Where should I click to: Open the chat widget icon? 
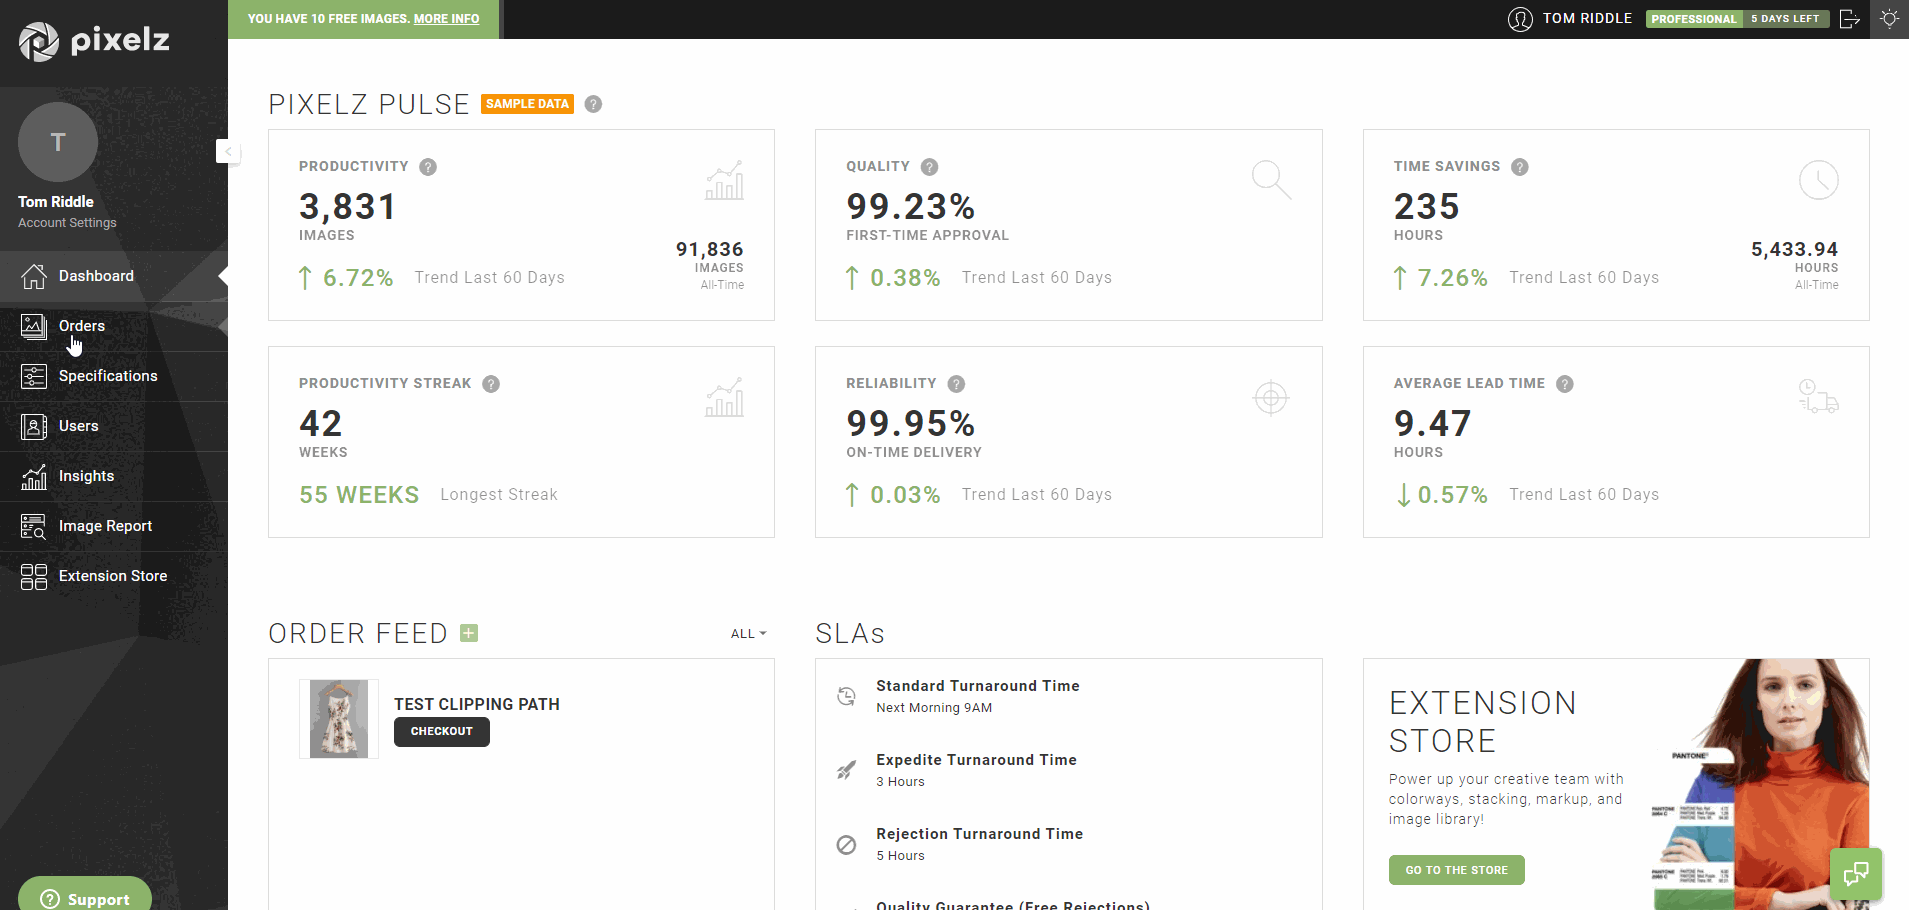(x=1856, y=874)
